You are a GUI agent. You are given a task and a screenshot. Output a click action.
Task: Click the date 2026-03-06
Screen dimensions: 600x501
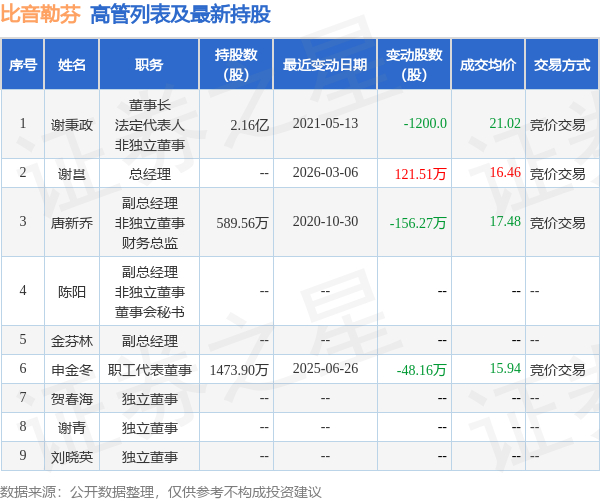tap(325, 172)
